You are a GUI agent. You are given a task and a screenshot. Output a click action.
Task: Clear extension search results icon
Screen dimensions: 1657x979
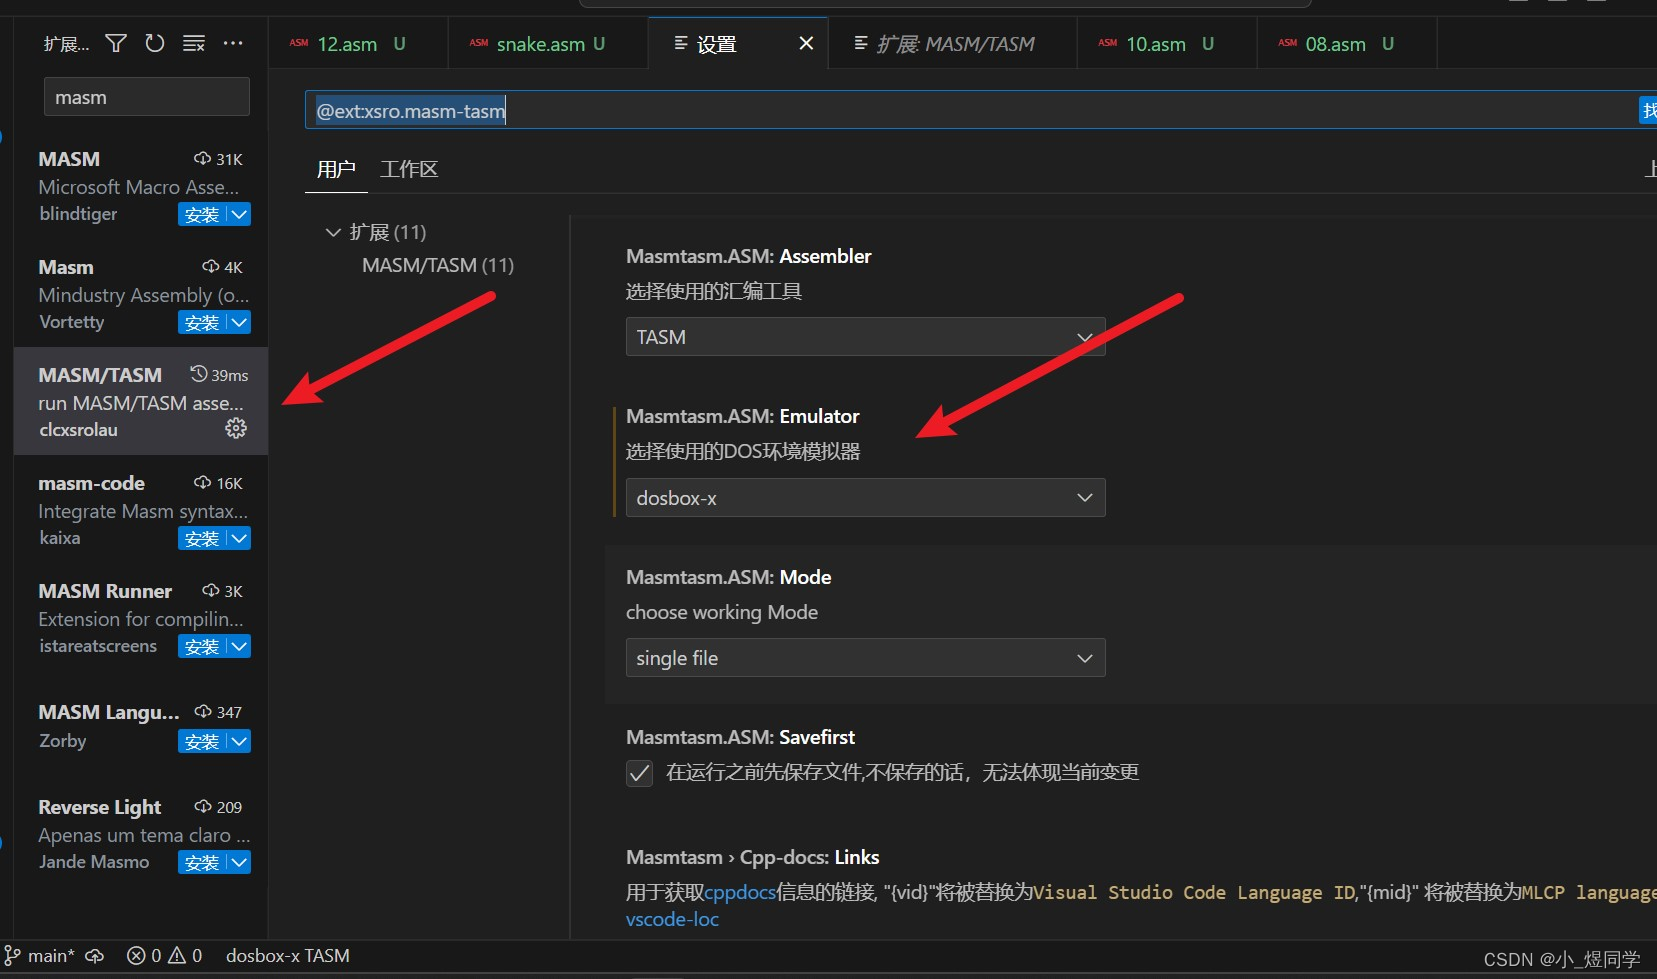pyautogui.click(x=194, y=43)
